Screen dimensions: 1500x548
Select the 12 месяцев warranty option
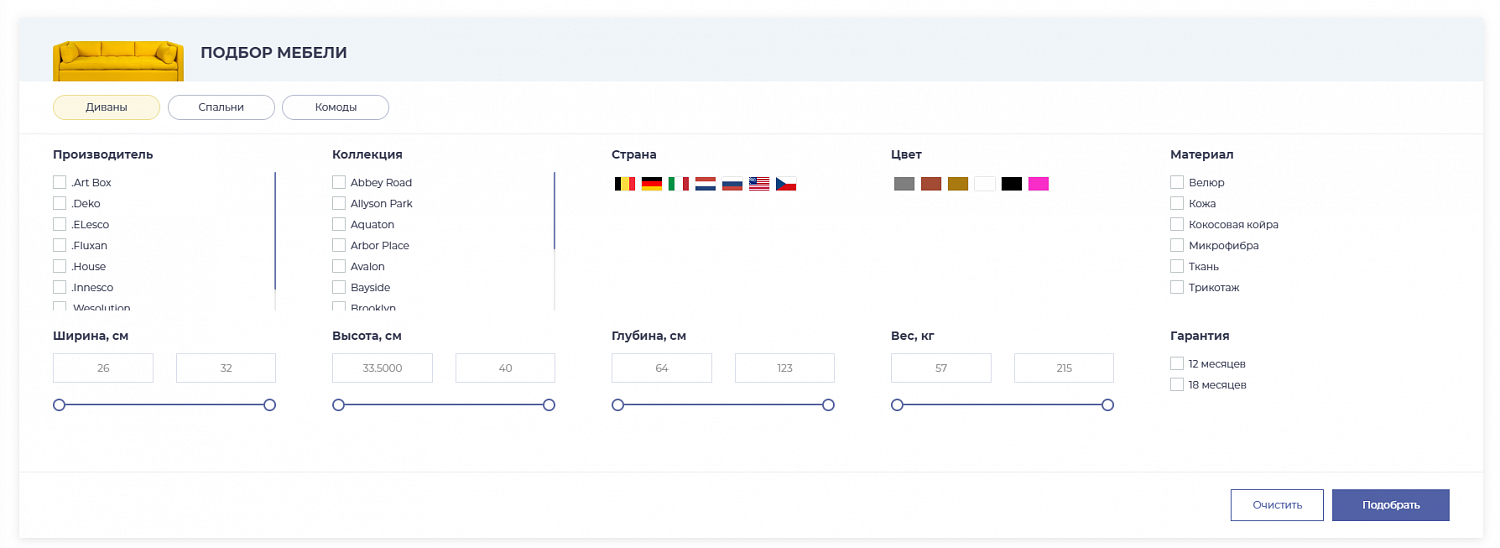[x=1177, y=363]
